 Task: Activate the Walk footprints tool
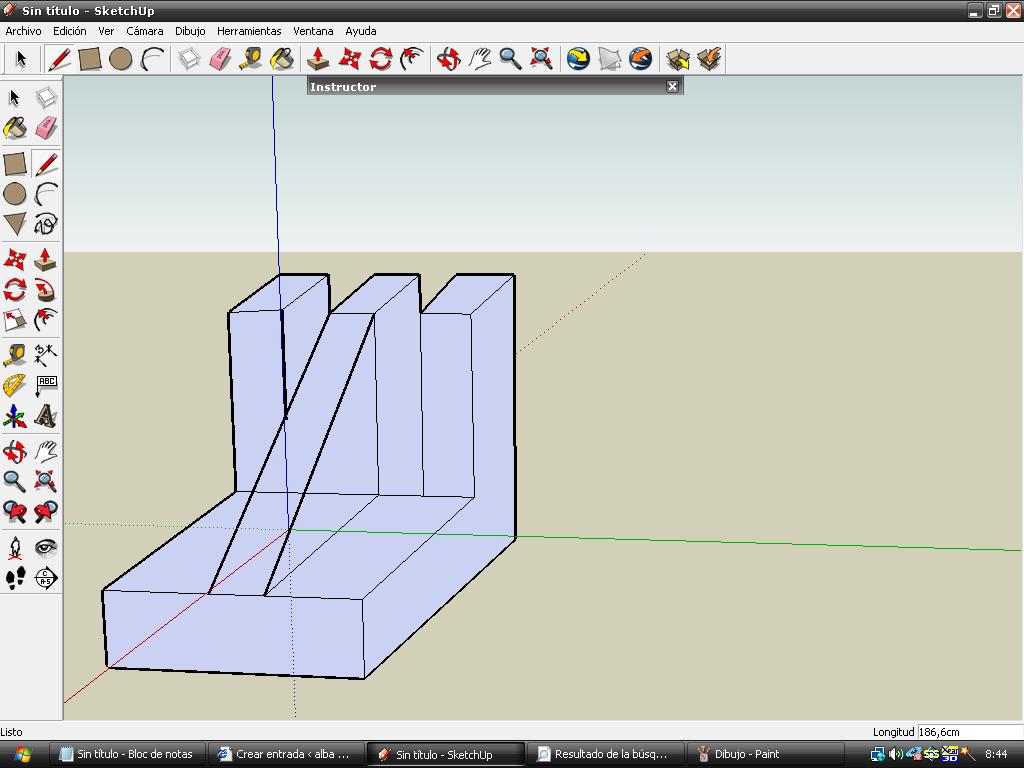click(14, 578)
